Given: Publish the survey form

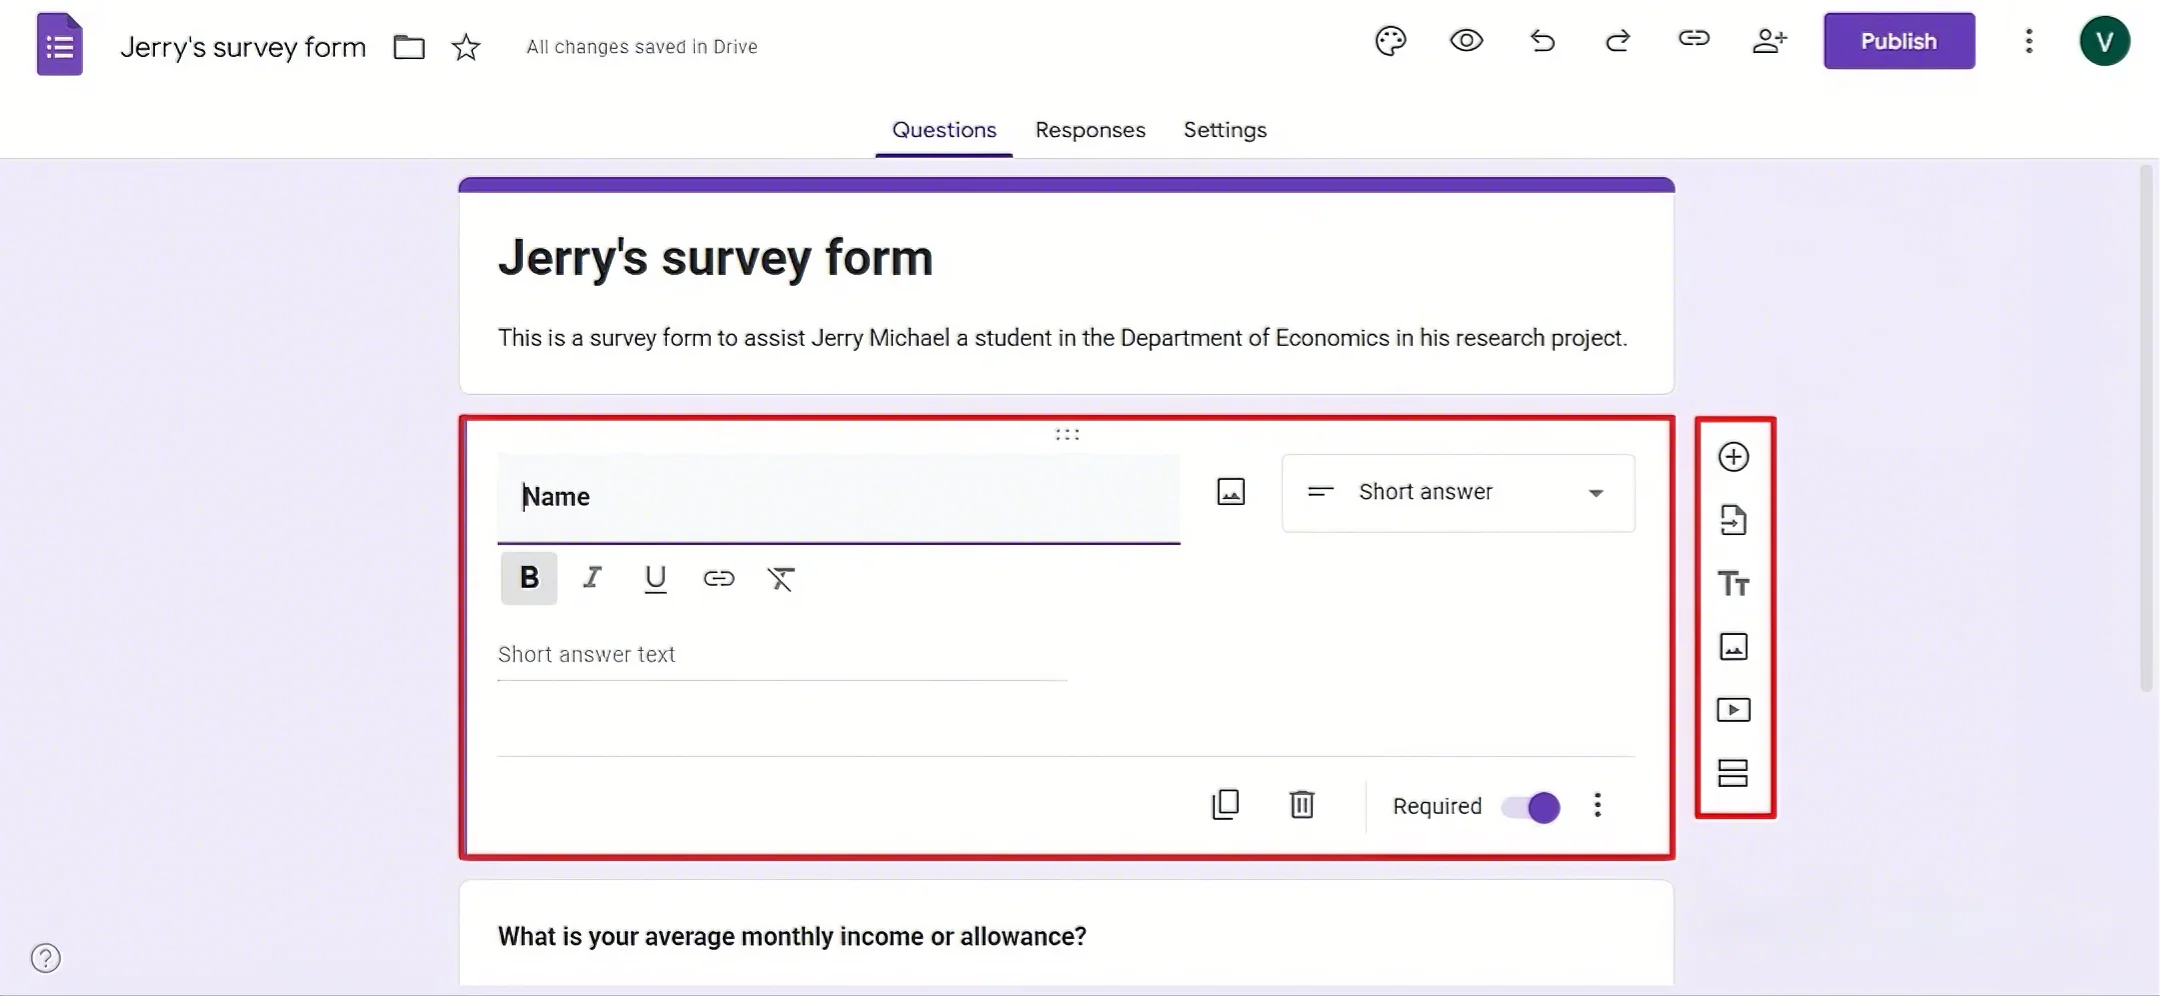Looking at the screenshot, I should 1898,40.
